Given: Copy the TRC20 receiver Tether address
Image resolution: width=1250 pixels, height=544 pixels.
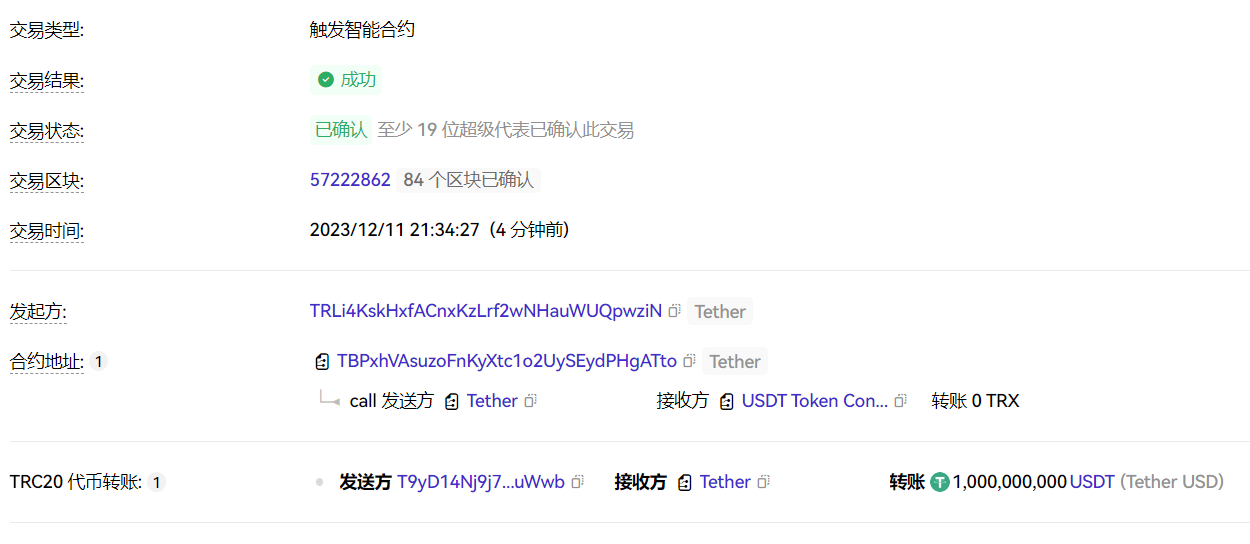Looking at the screenshot, I should coord(764,482).
